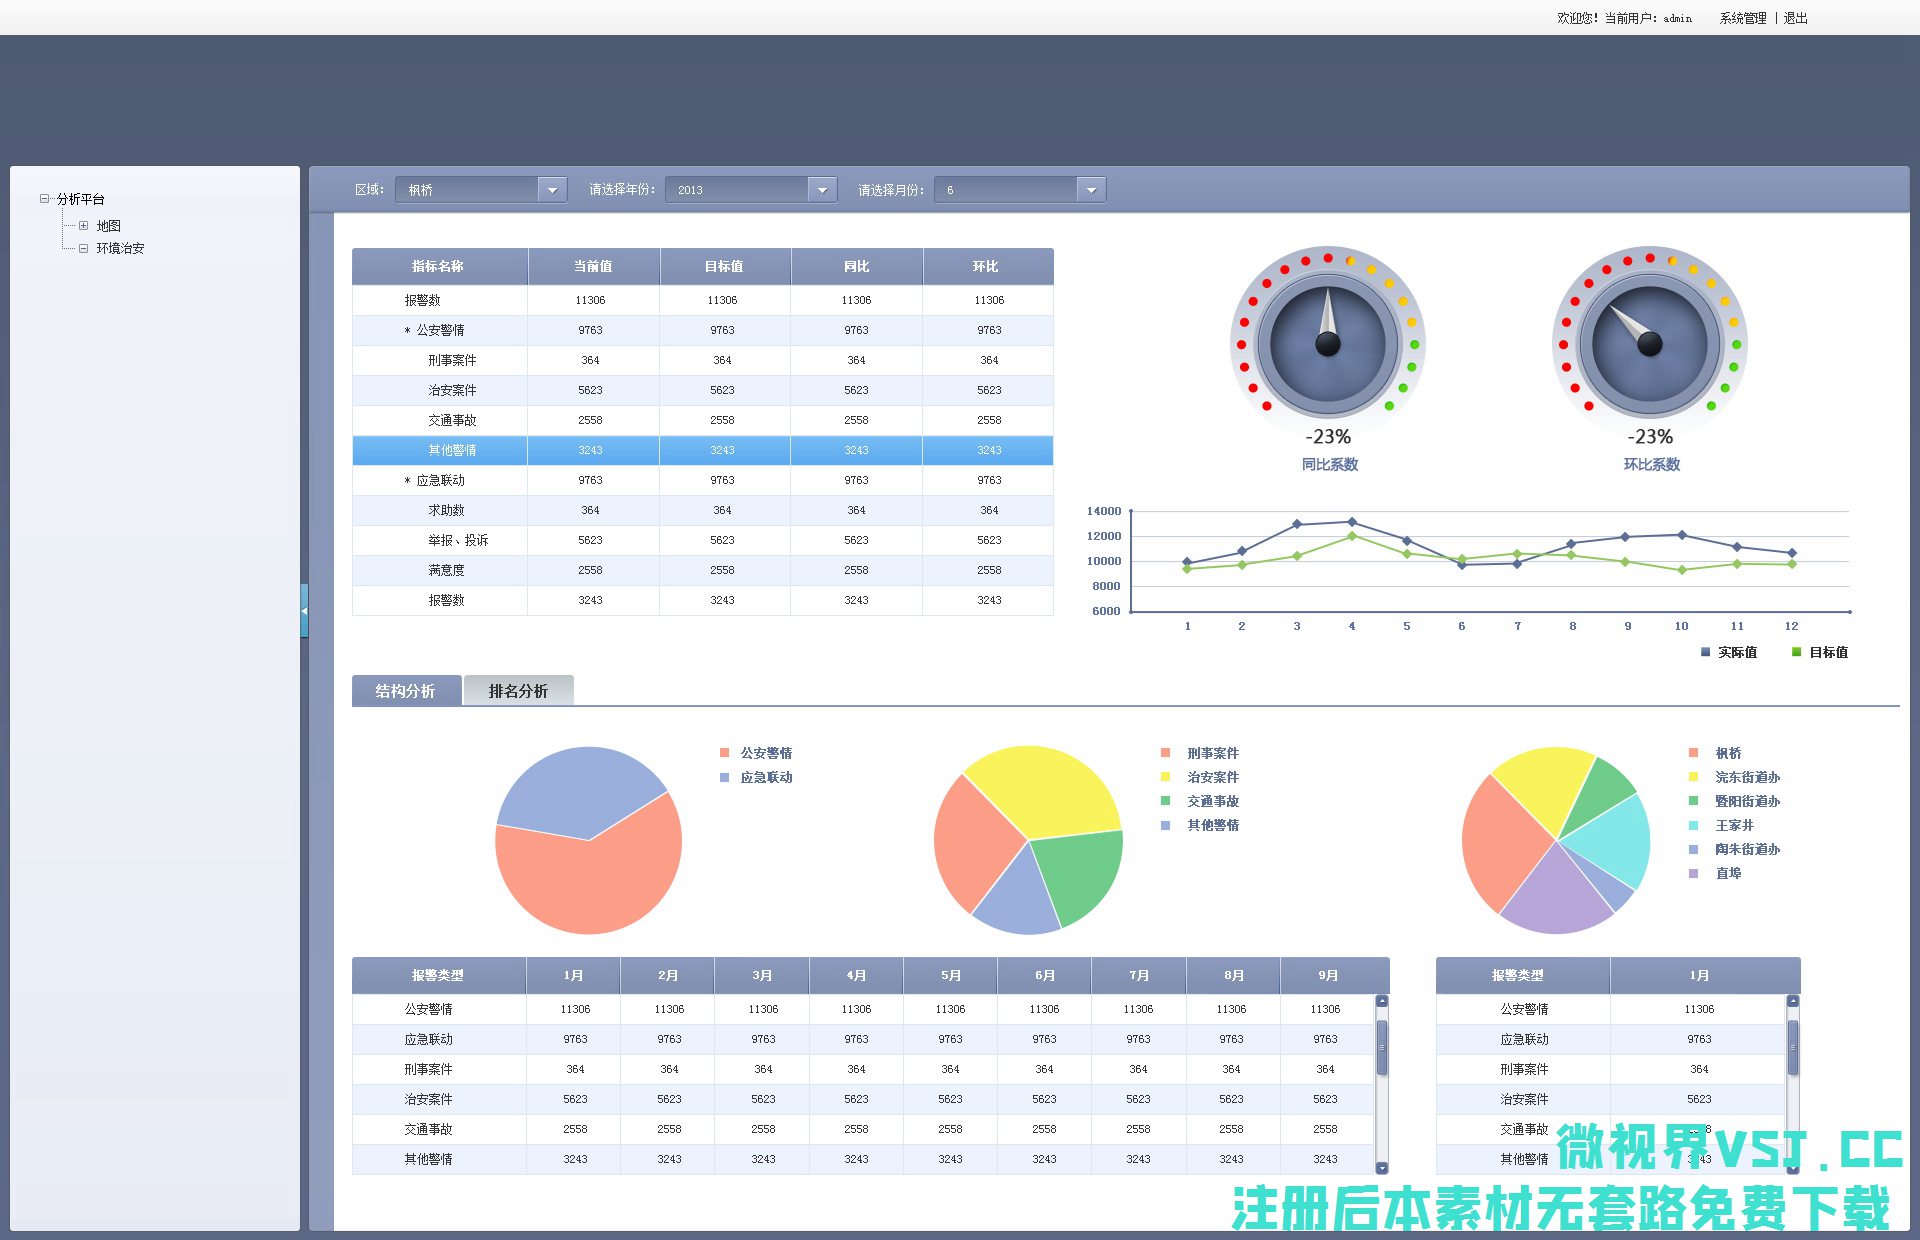This screenshot has height=1240, width=1920.
Task: Click the 退出 logout link
Action: point(1796,18)
